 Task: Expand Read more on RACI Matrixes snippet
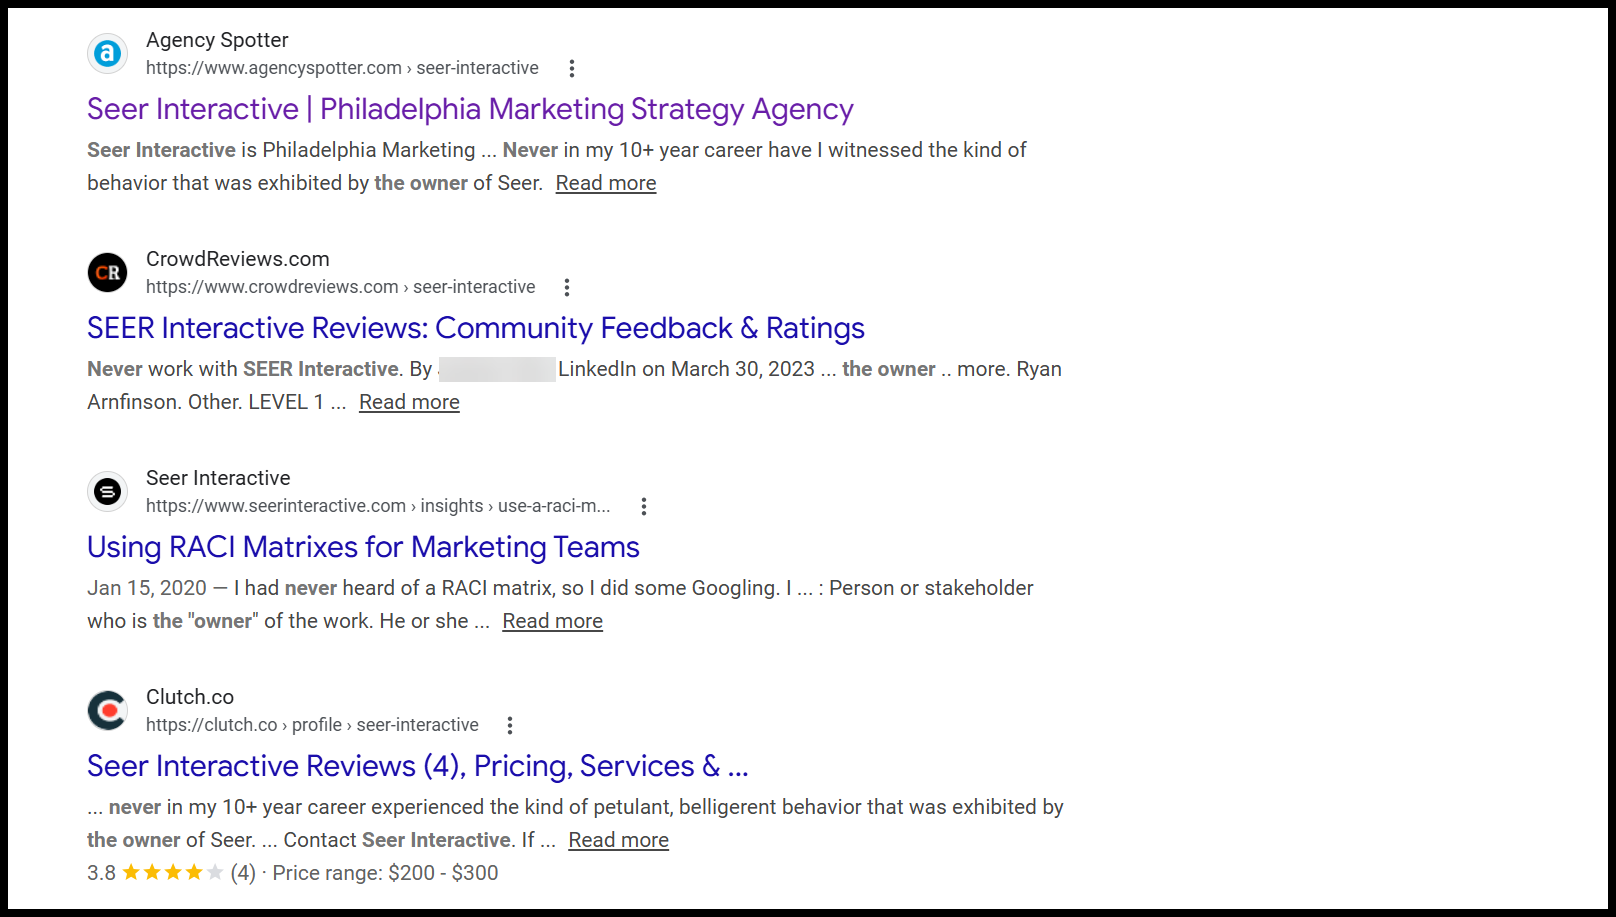pyautogui.click(x=552, y=621)
